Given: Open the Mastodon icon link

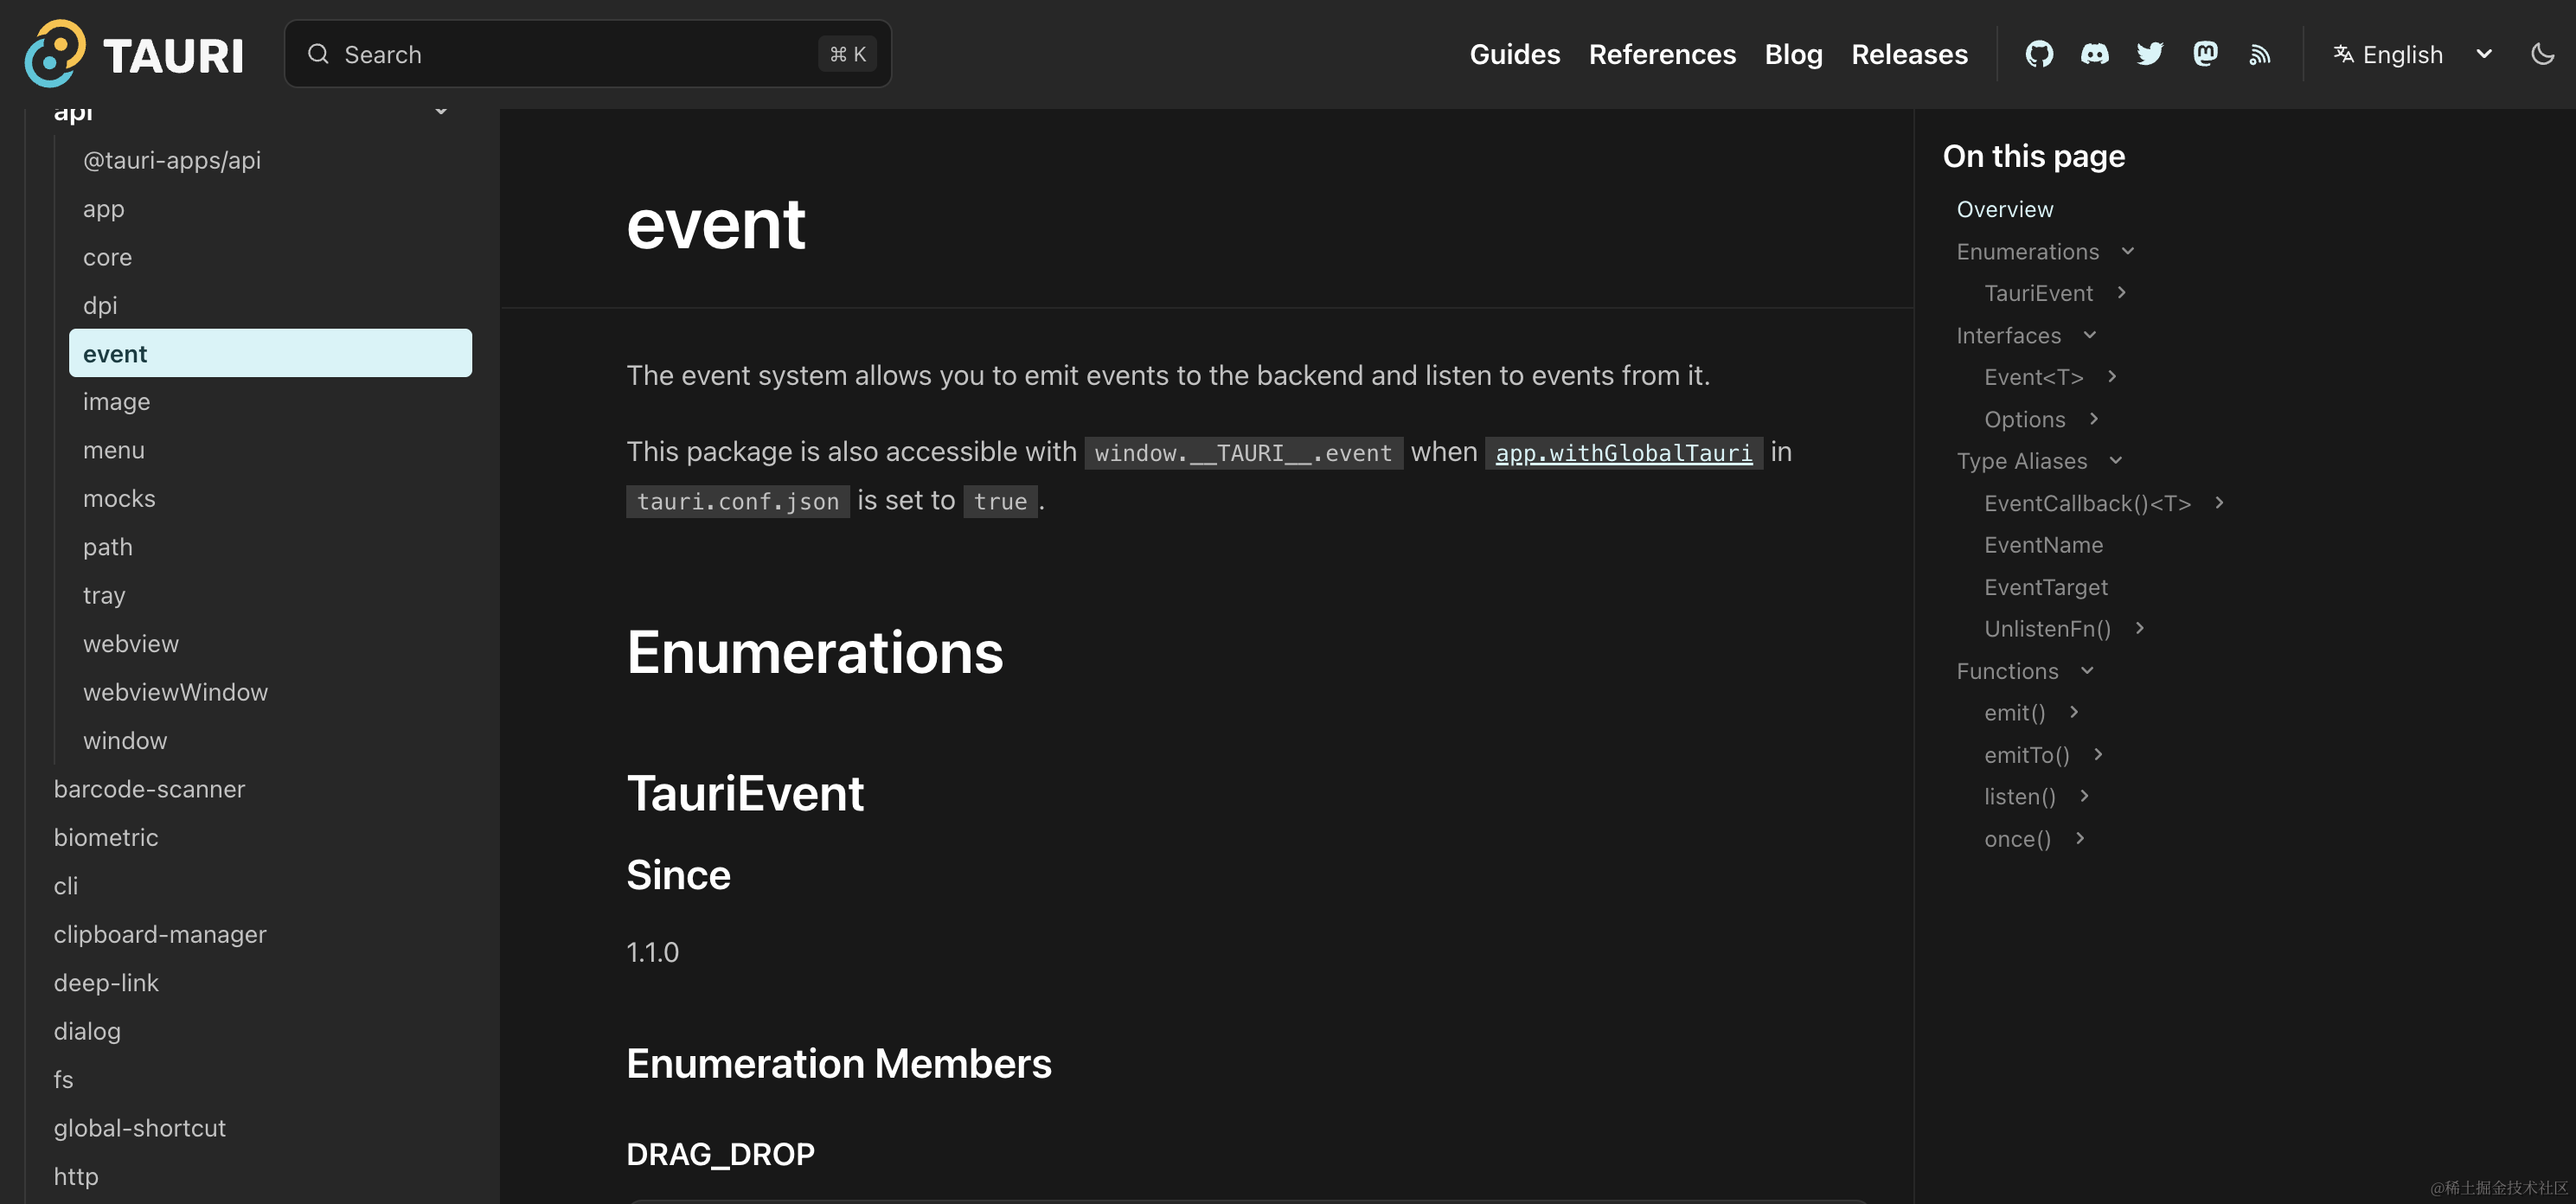Looking at the screenshot, I should [x=2205, y=54].
